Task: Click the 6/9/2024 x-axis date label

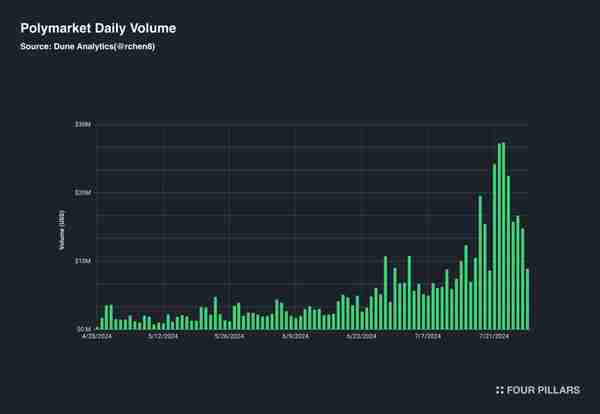Action: [295, 336]
